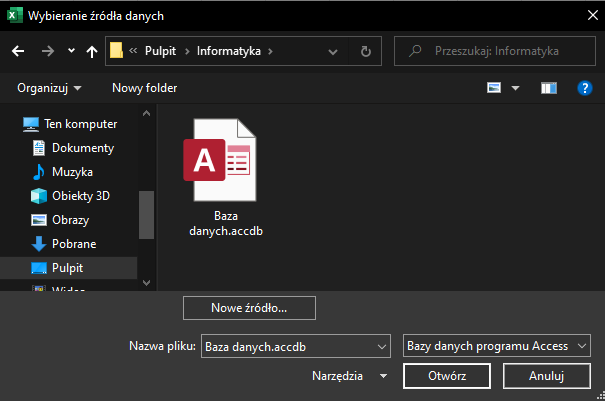Image resolution: width=605 pixels, height=401 pixels.
Task: Go to the Pobrane folder
Action: point(73,243)
